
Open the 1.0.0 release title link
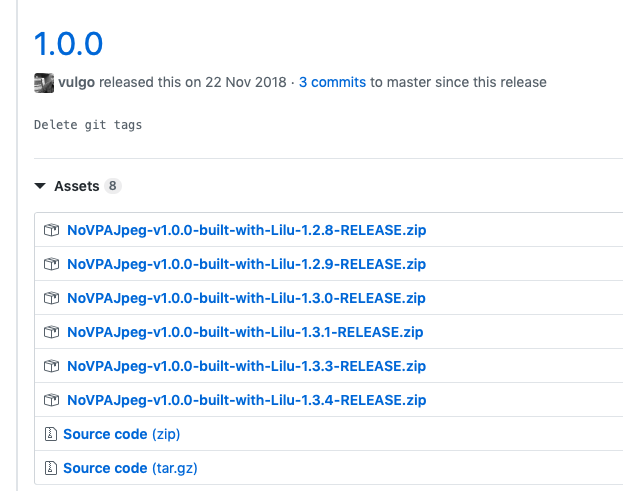(68, 43)
